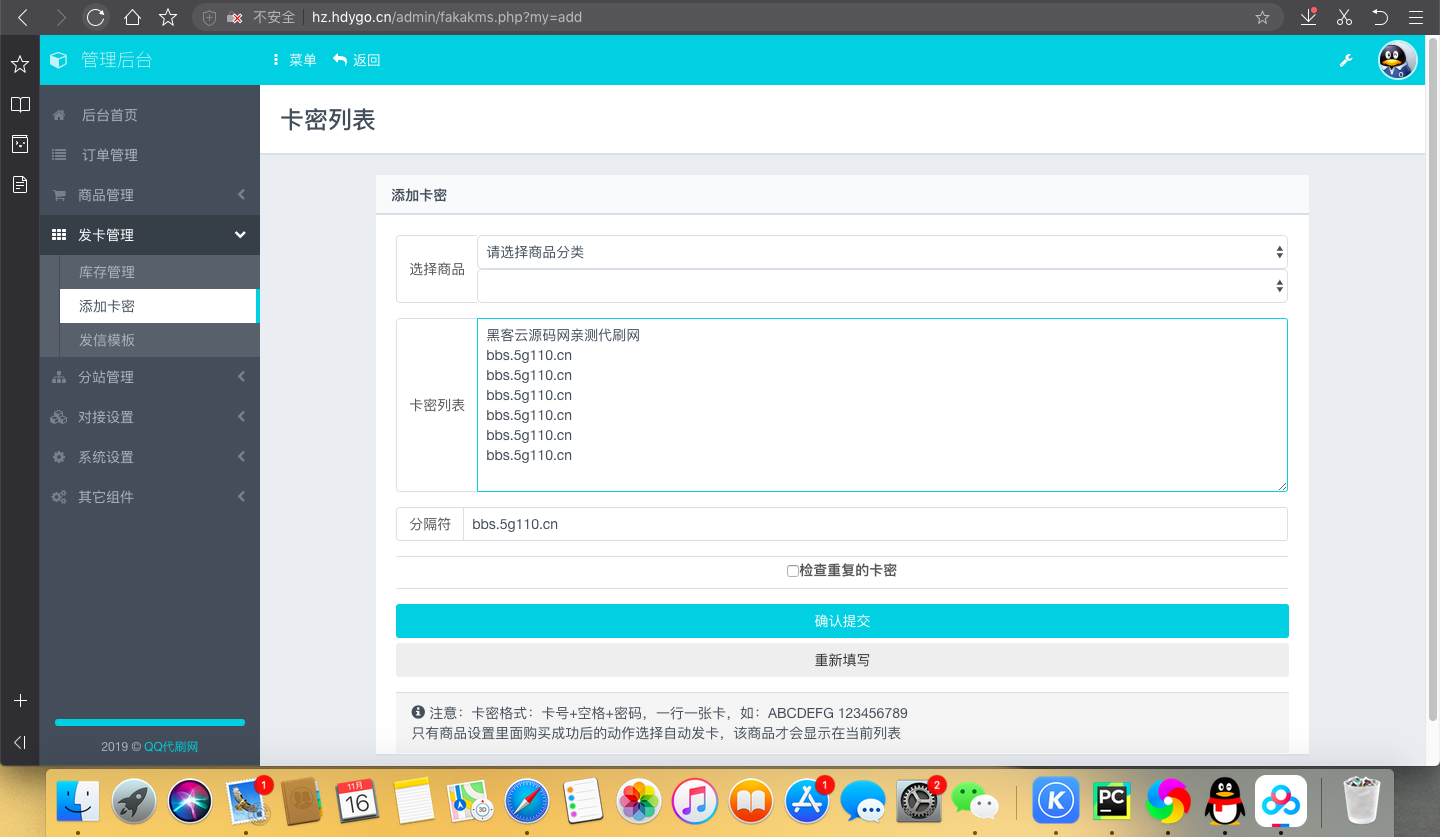Go to 库存管理 in sidebar
1440x837 pixels.
click(x=107, y=272)
